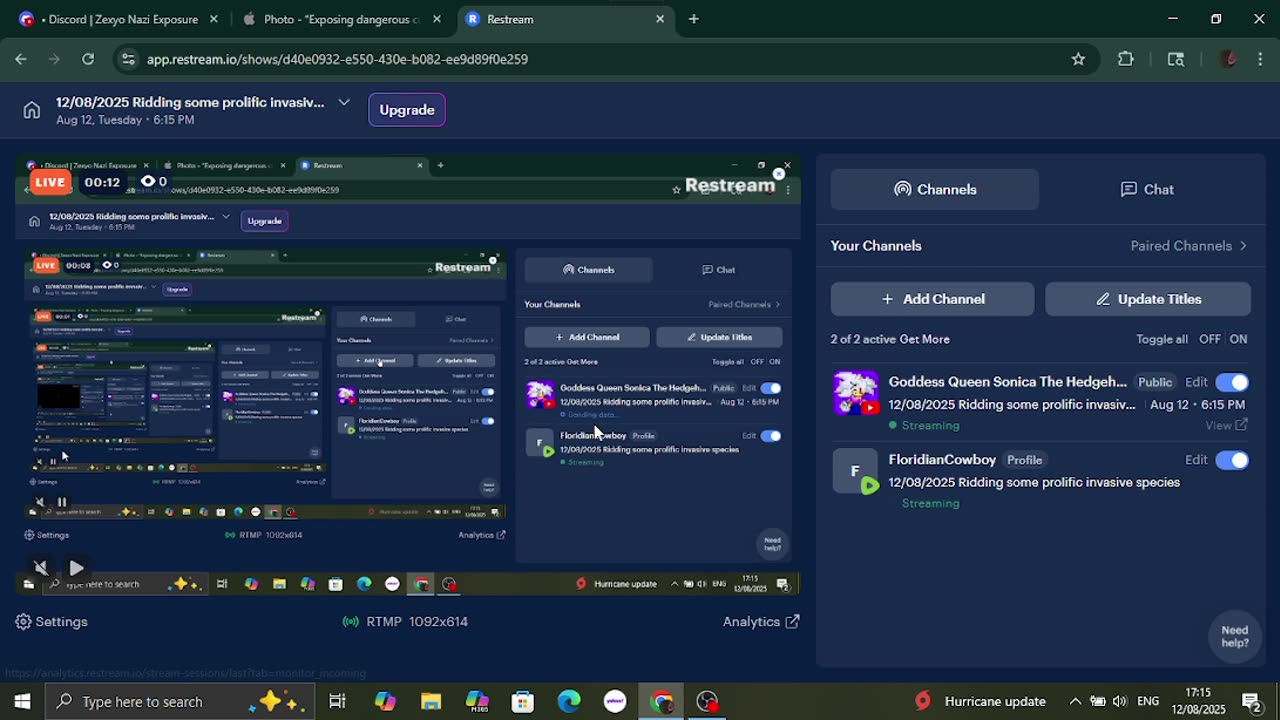This screenshot has width=1280, height=720.
Task: Open the battery status tray icon
Action: pyautogui.click(x=1098, y=701)
